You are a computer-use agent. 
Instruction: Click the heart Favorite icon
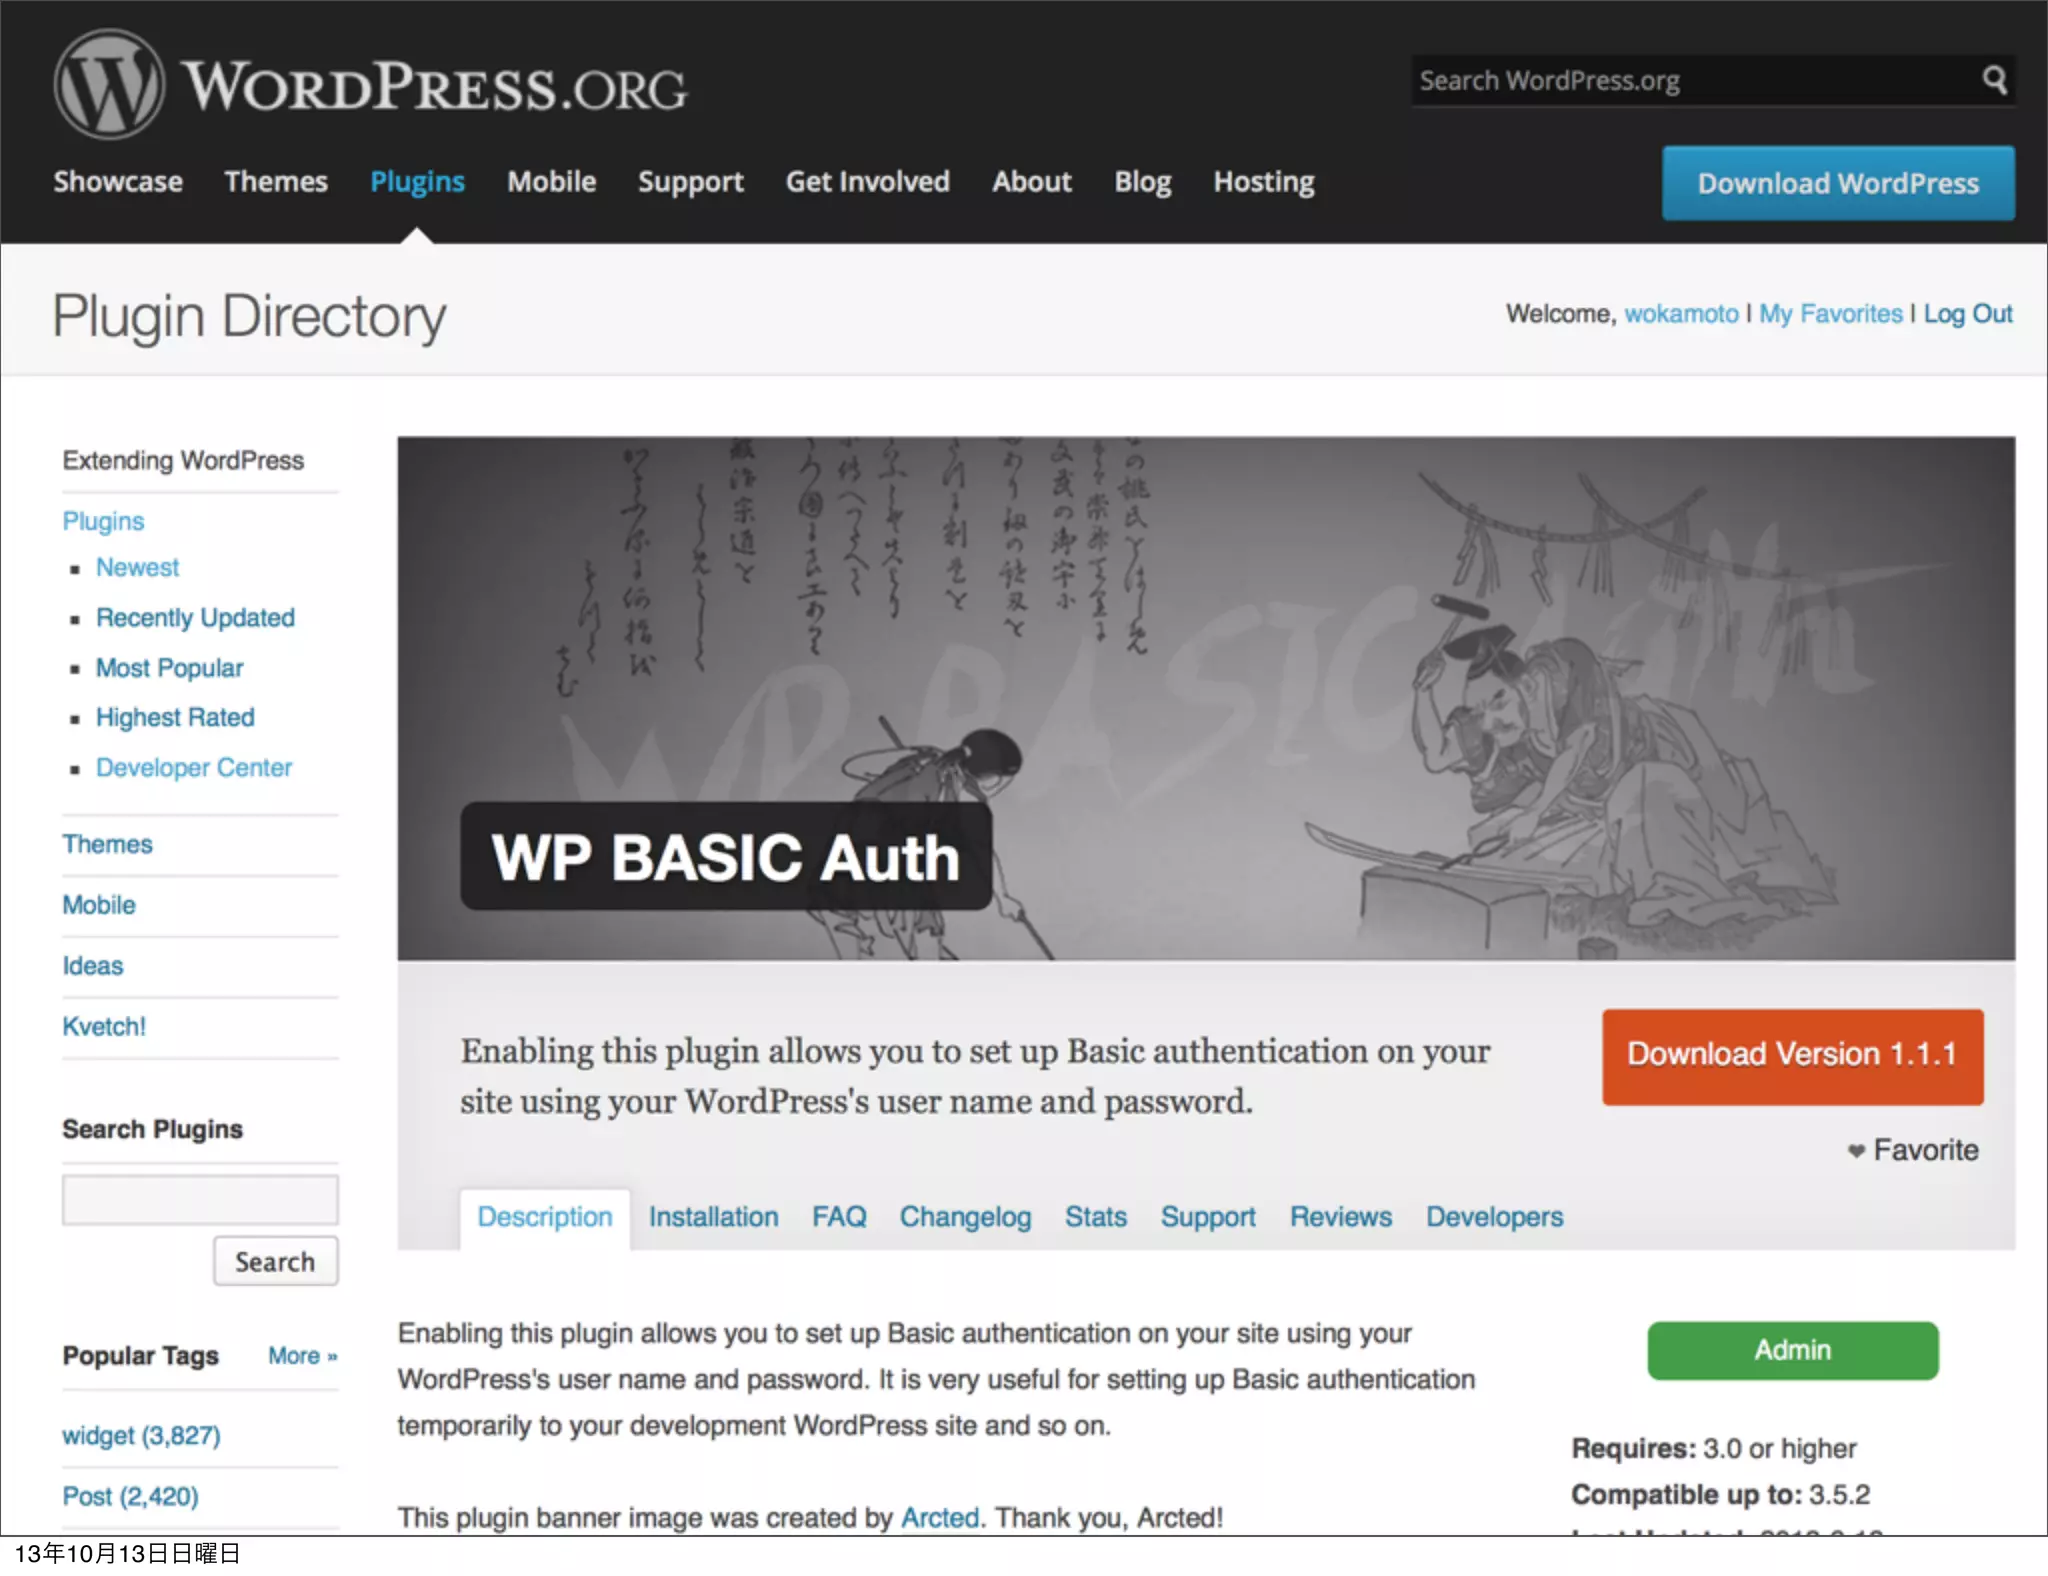(1856, 1151)
